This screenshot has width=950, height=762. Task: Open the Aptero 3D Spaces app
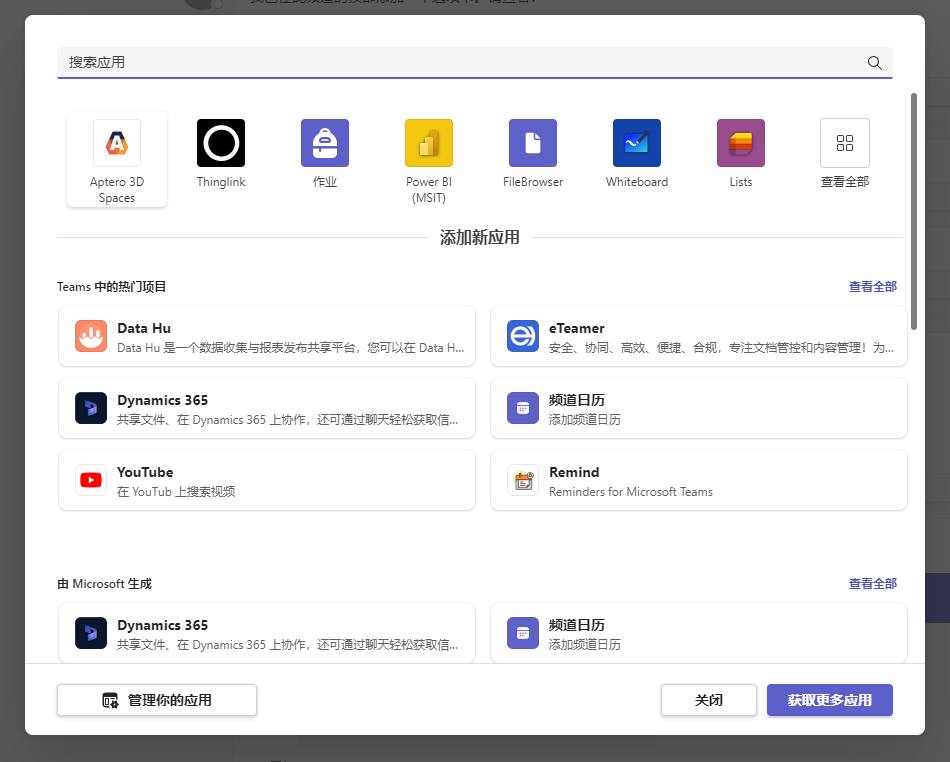point(117,160)
